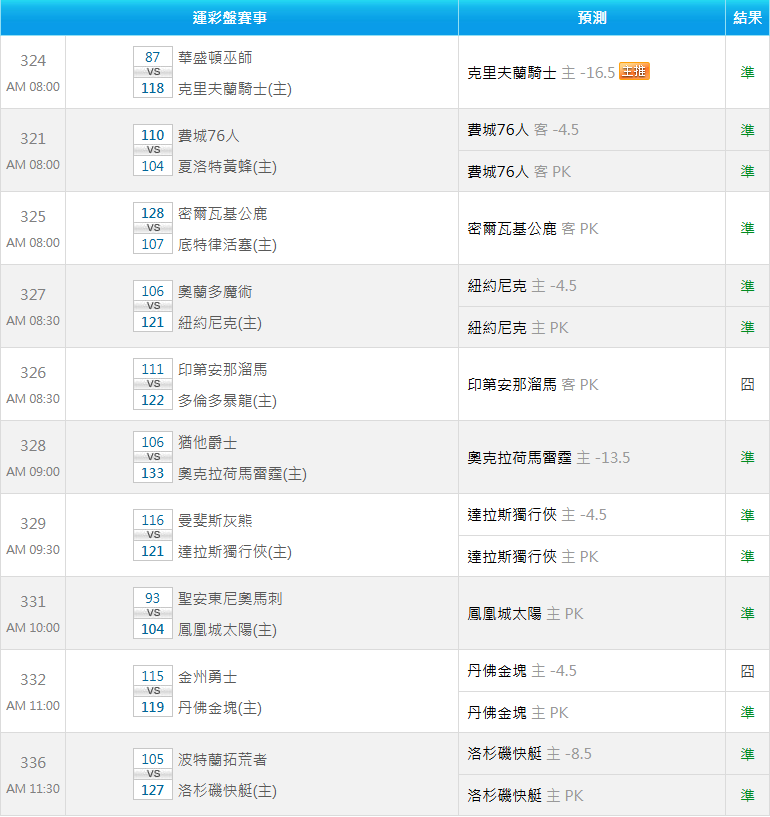Select team 聖安東尼奧馬刺
Image resolution: width=770 pixels, height=817 pixels.
tap(230, 599)
